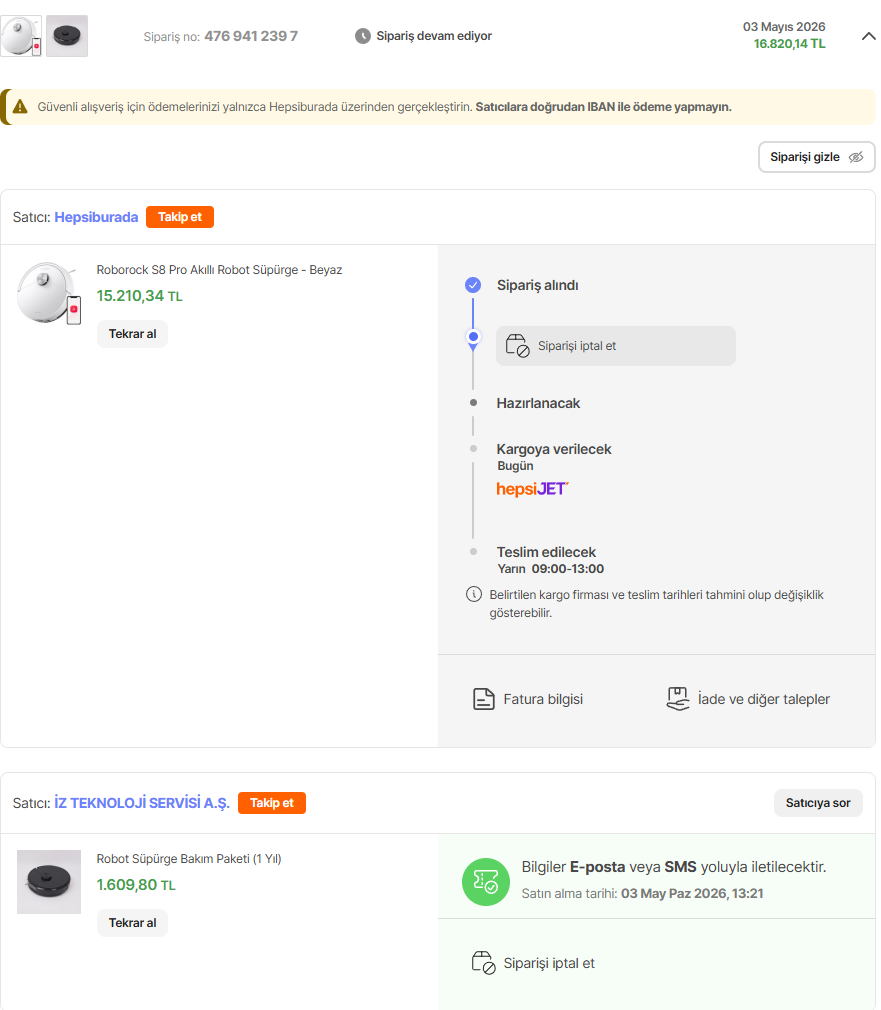Click the green voucher ticket icon

click(486, 882)
